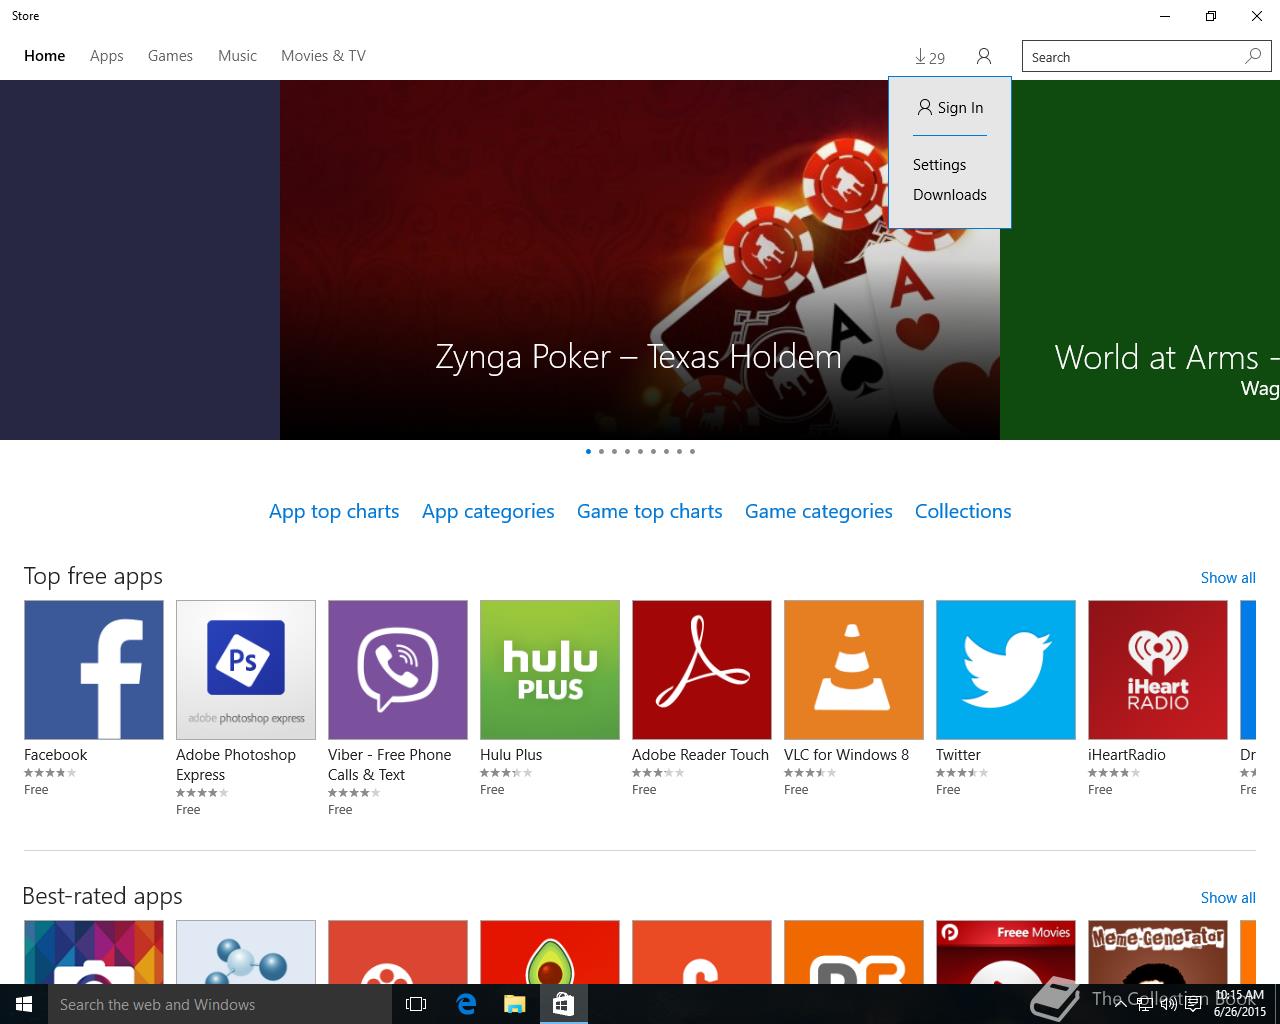Open Collections link

(x=963, y=511)
